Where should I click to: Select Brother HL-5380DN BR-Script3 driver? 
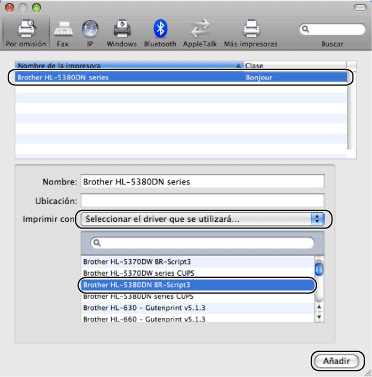[198, 285]
